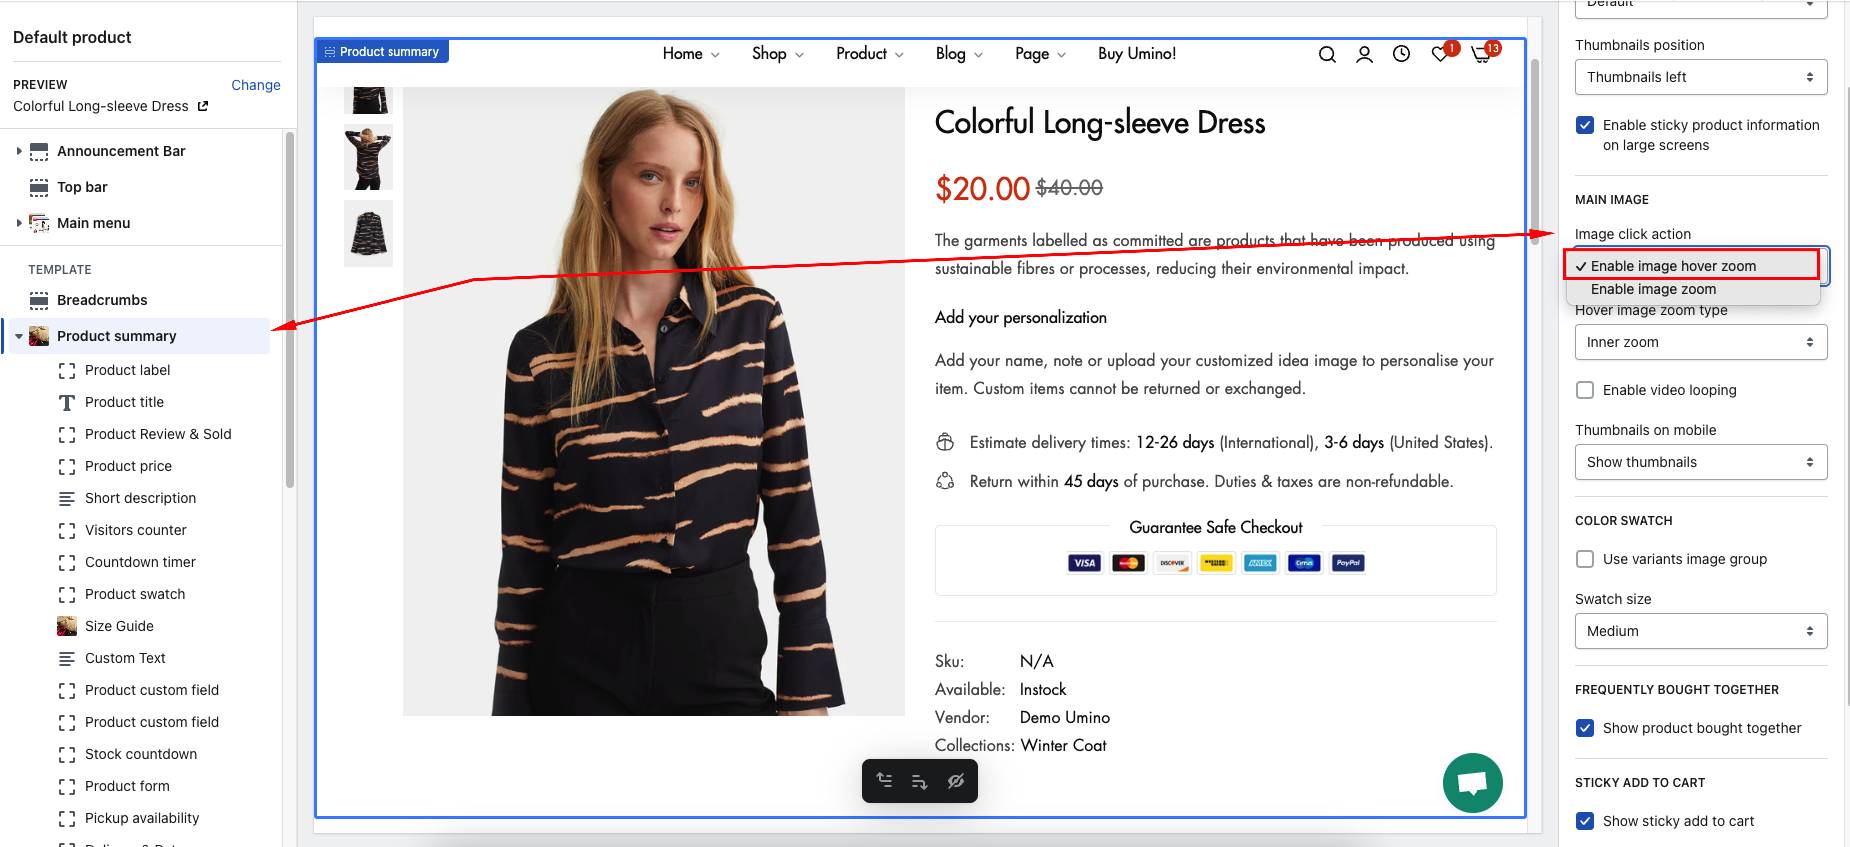This screenshot has width=1850, height=847.
Task: Open the shopping cart icon
Action: 1481,54
